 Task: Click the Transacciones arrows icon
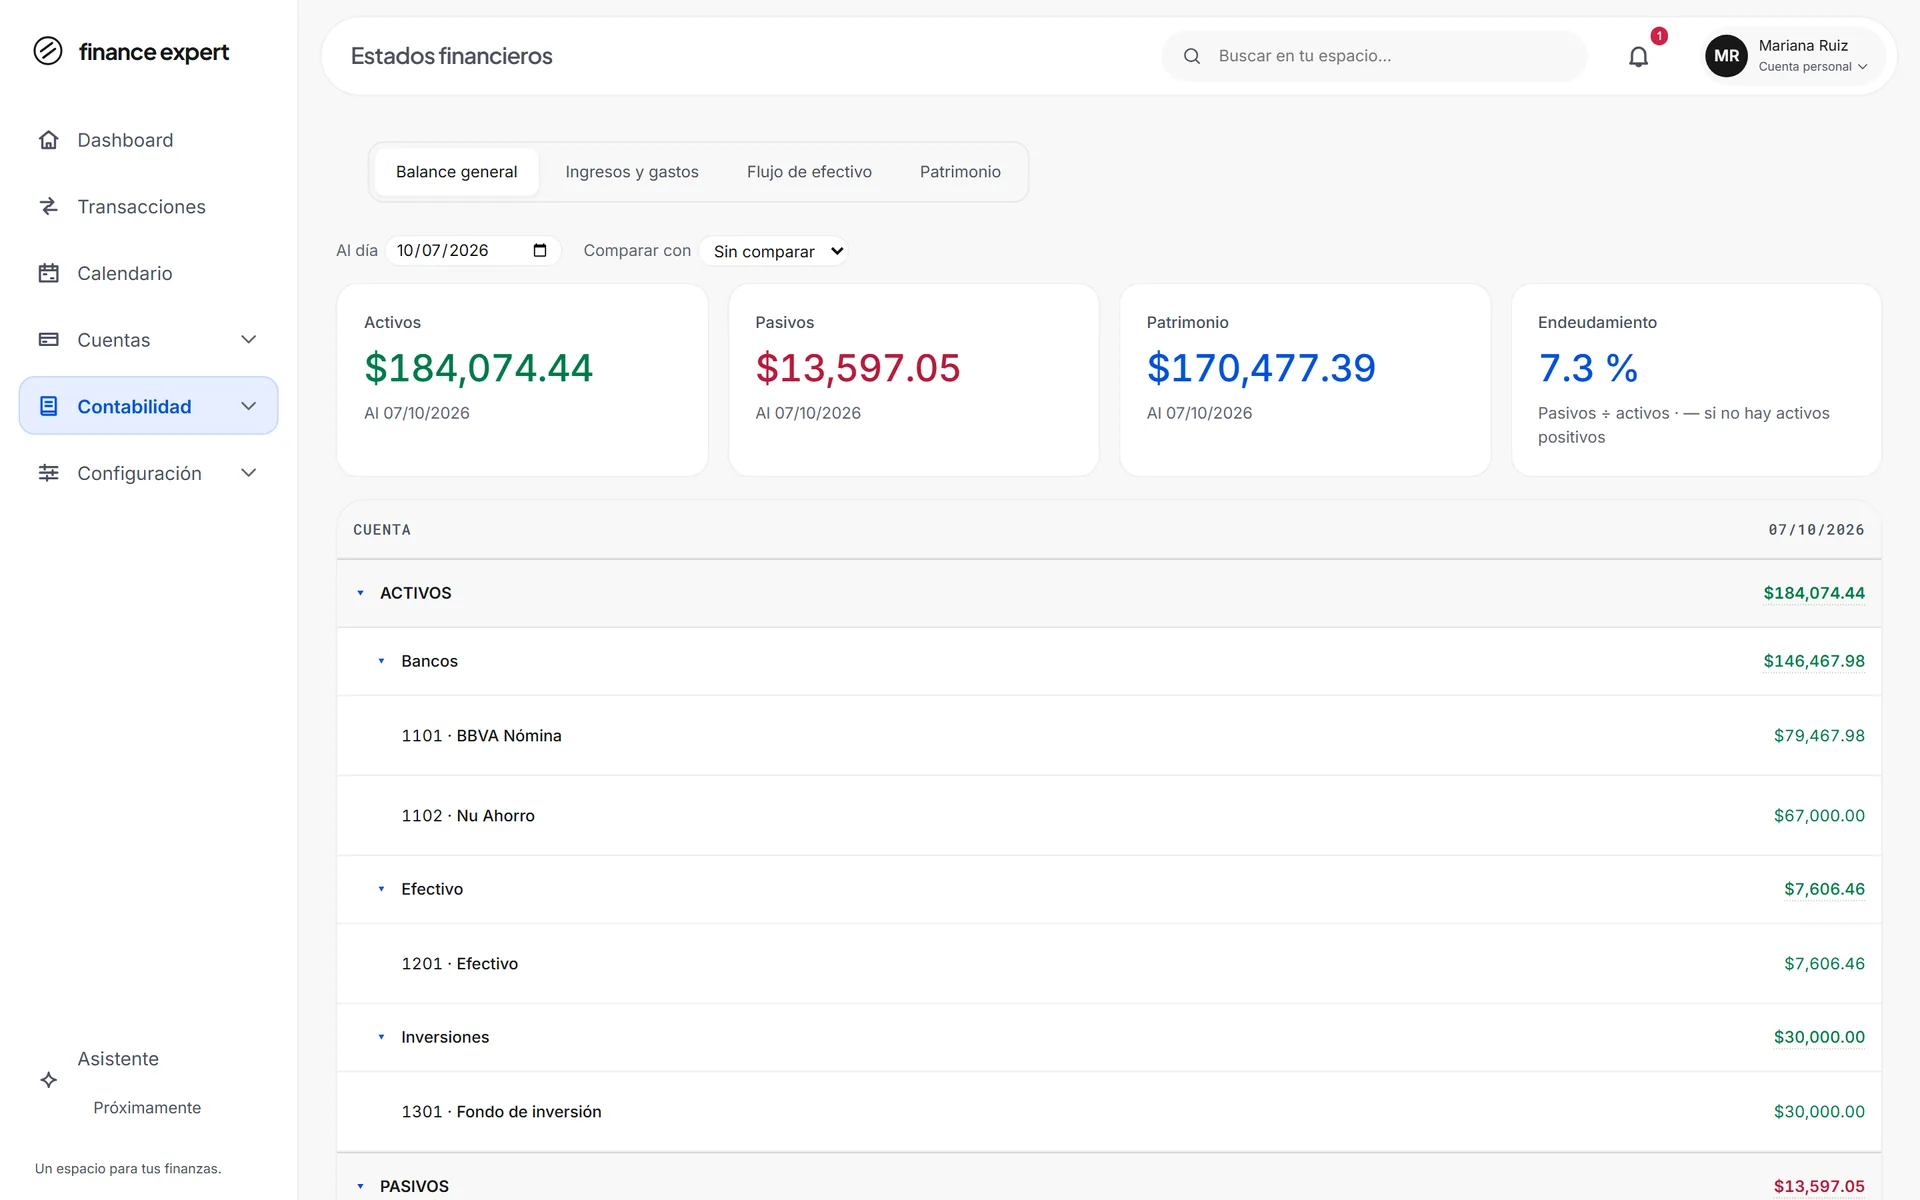48,207
